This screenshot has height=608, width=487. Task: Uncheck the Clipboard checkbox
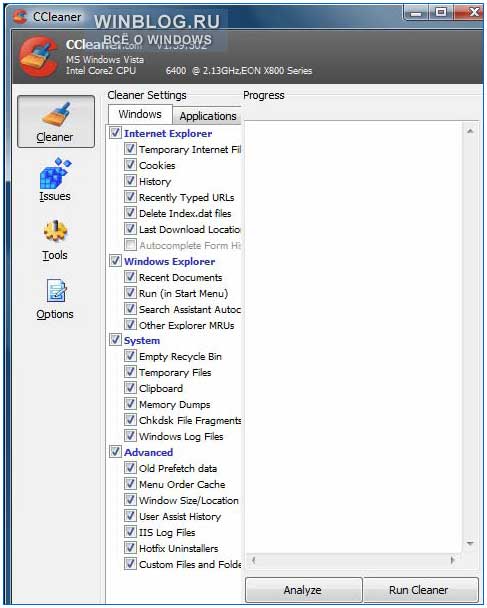coord(130,388)
